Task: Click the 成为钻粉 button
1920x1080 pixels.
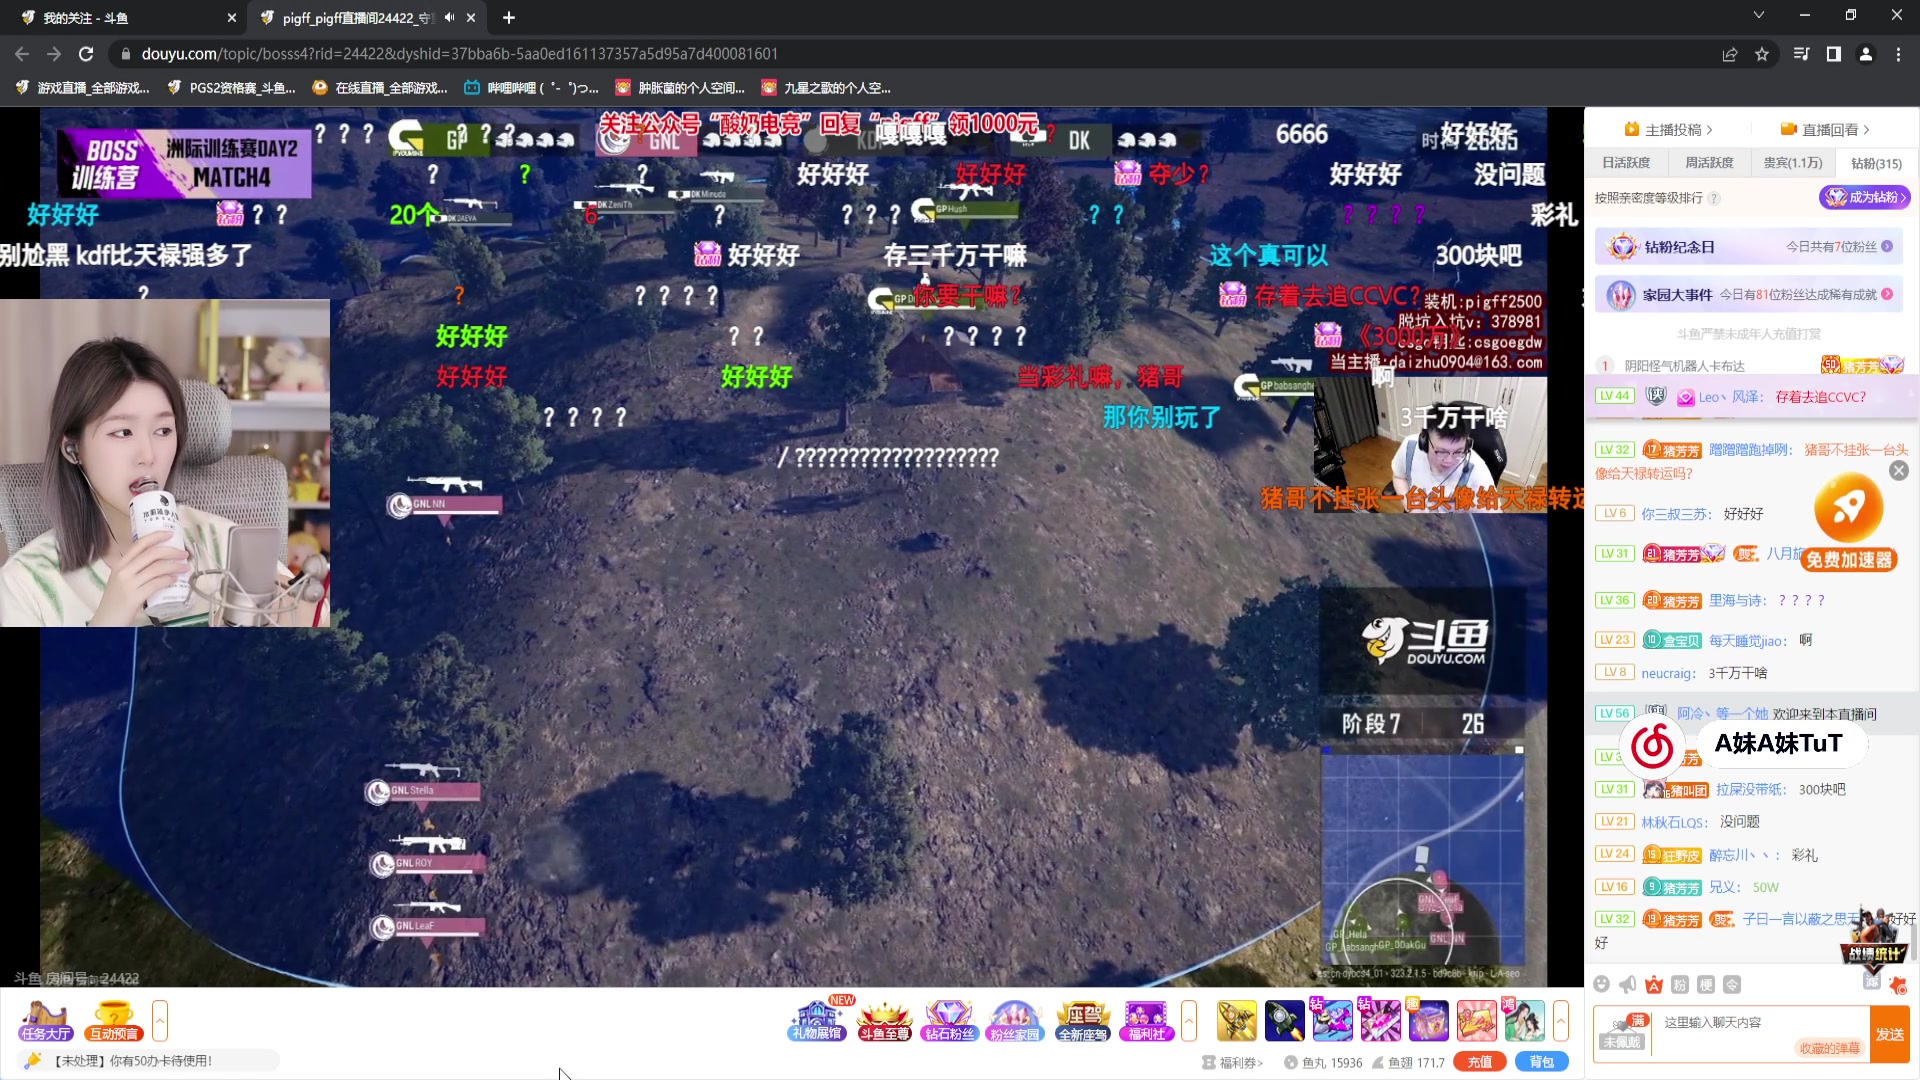Action: (1865, 197)
